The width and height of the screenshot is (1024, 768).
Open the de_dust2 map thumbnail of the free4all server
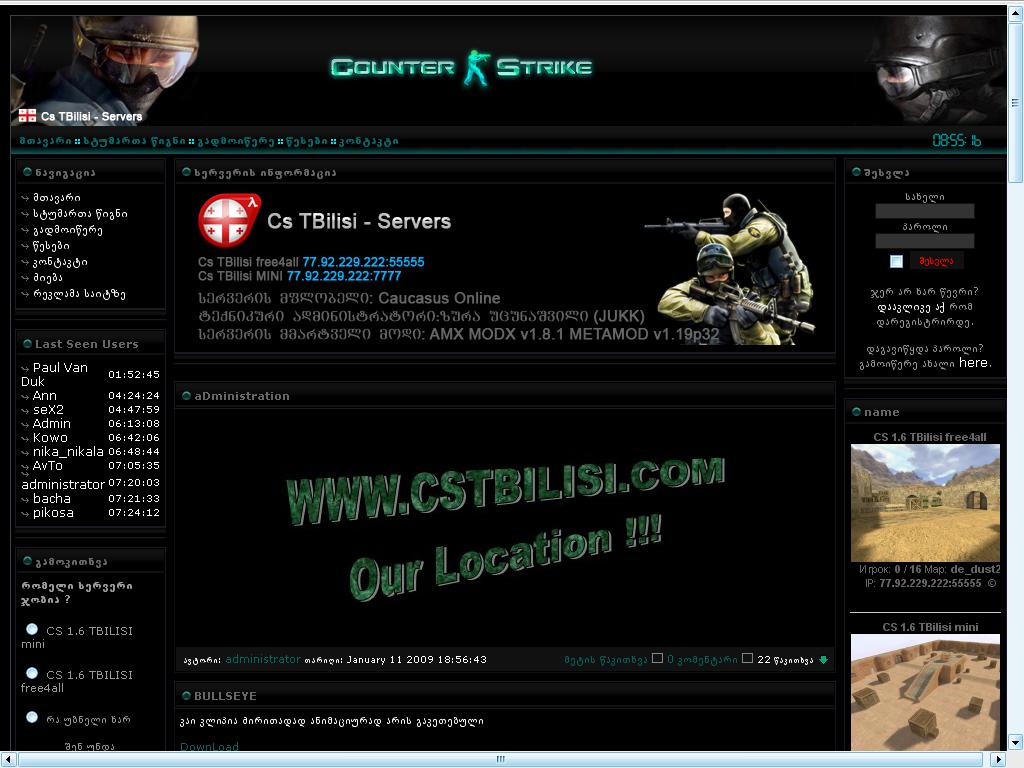coord(925,503)
